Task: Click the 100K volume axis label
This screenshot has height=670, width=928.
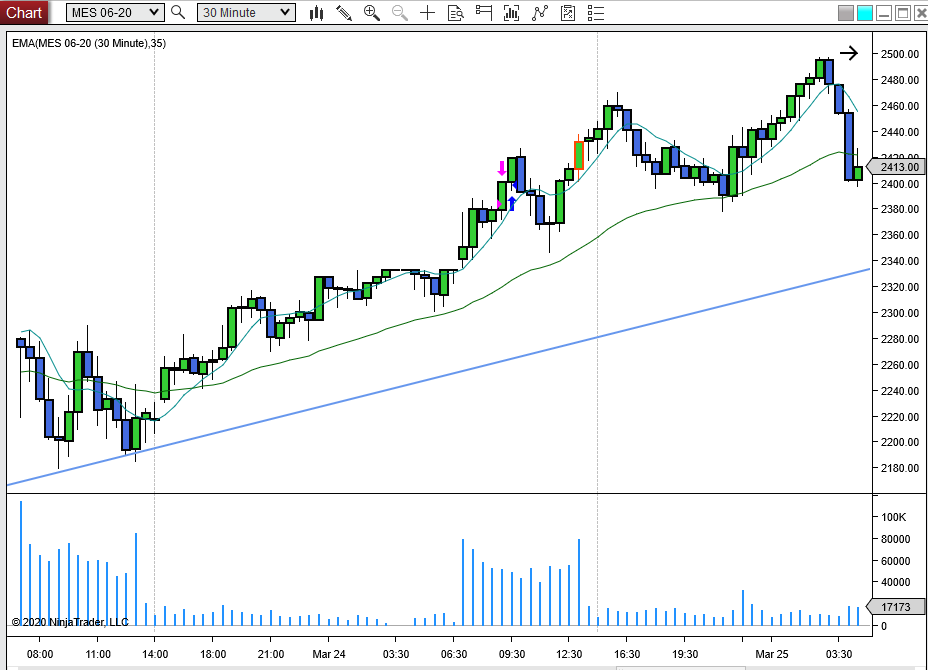Action: [x=894, y=517]
